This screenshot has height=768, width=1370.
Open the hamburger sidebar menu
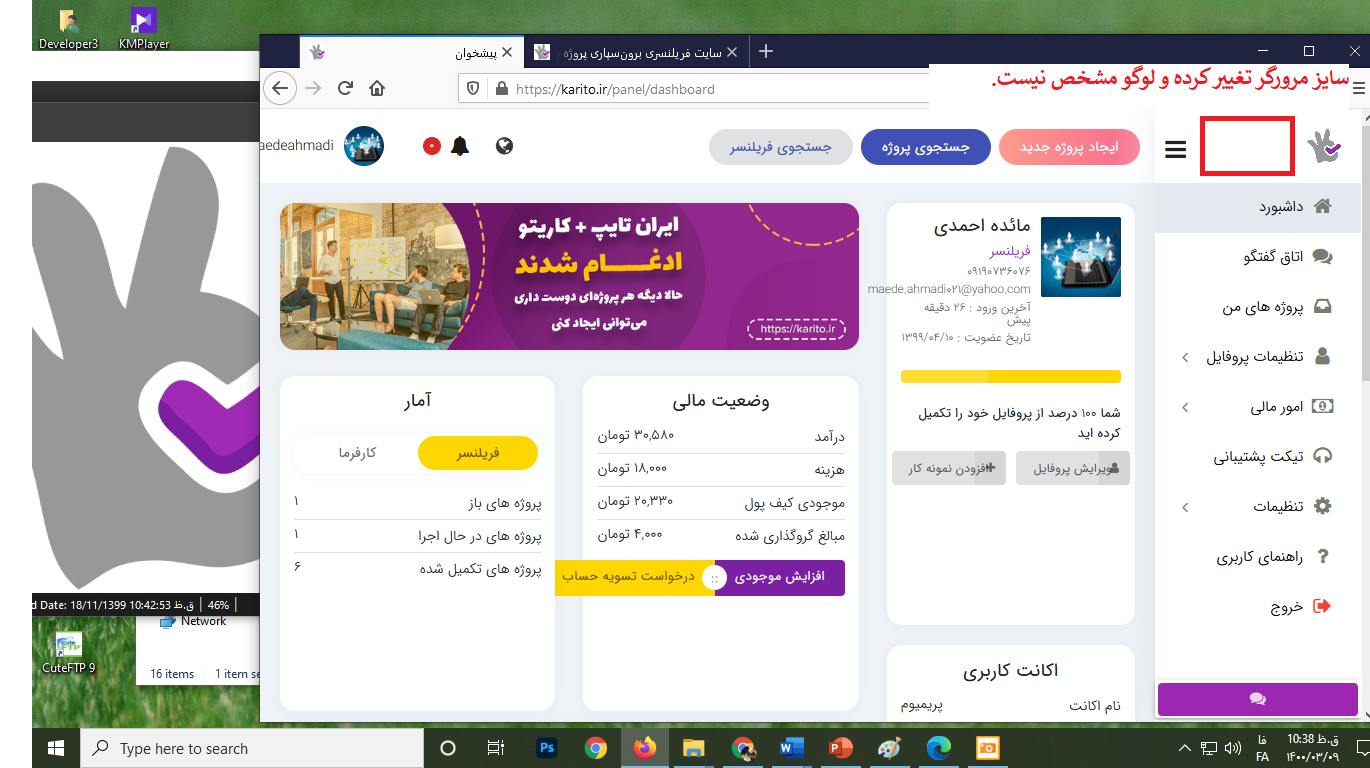click(1176, 149)
